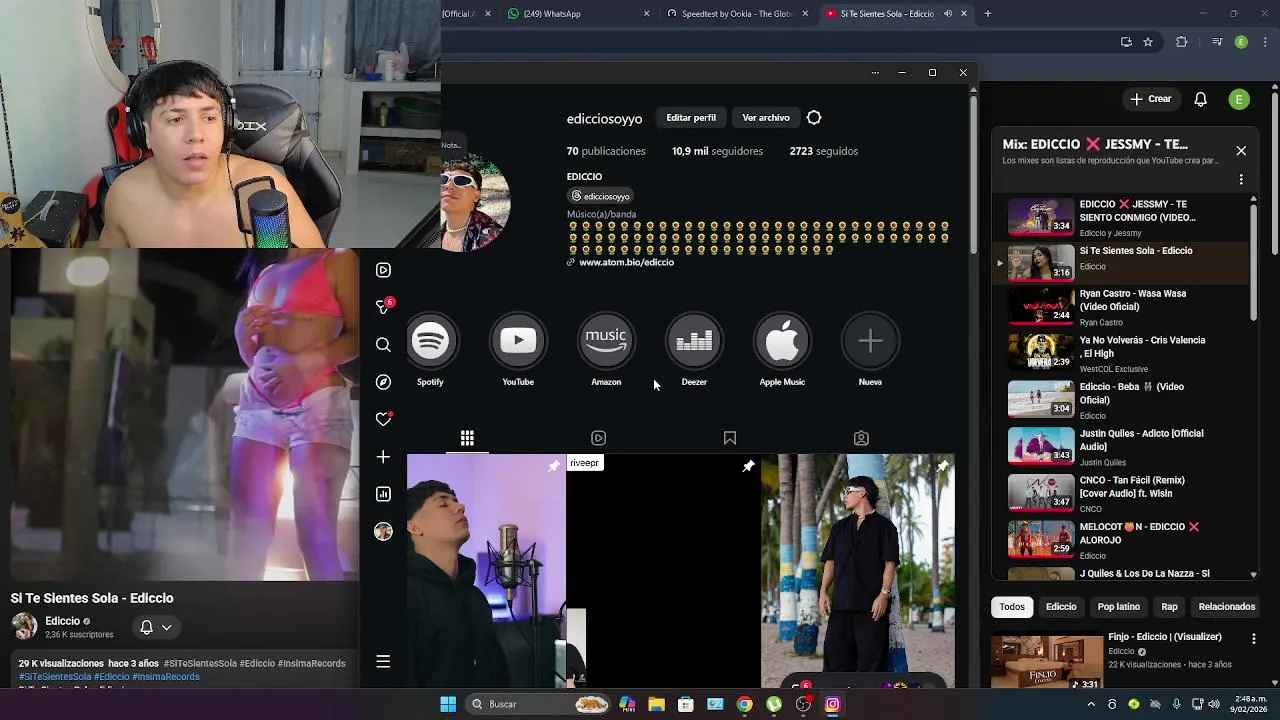View the 10,9 mil seguidores list

717,151
